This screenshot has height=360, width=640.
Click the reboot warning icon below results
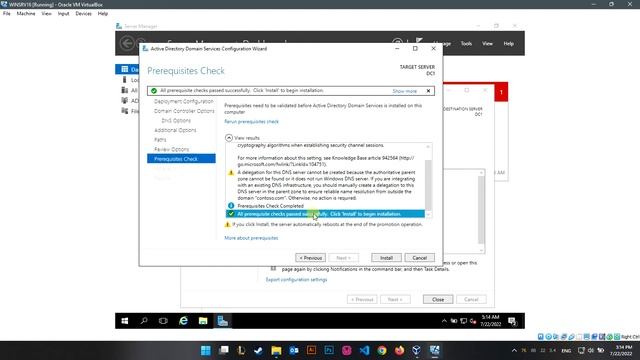point(228,224)
